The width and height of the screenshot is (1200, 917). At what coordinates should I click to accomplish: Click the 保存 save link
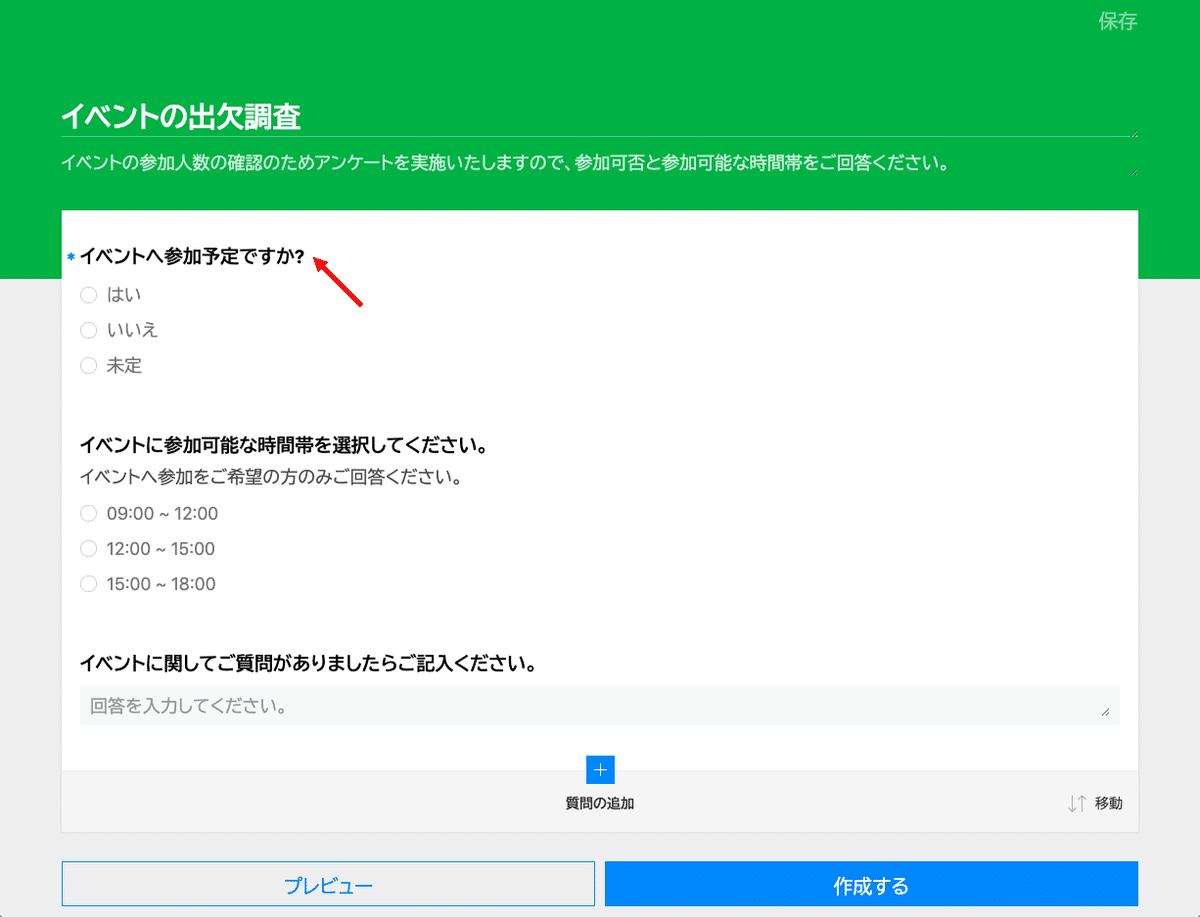click(x=1117, y=22)
